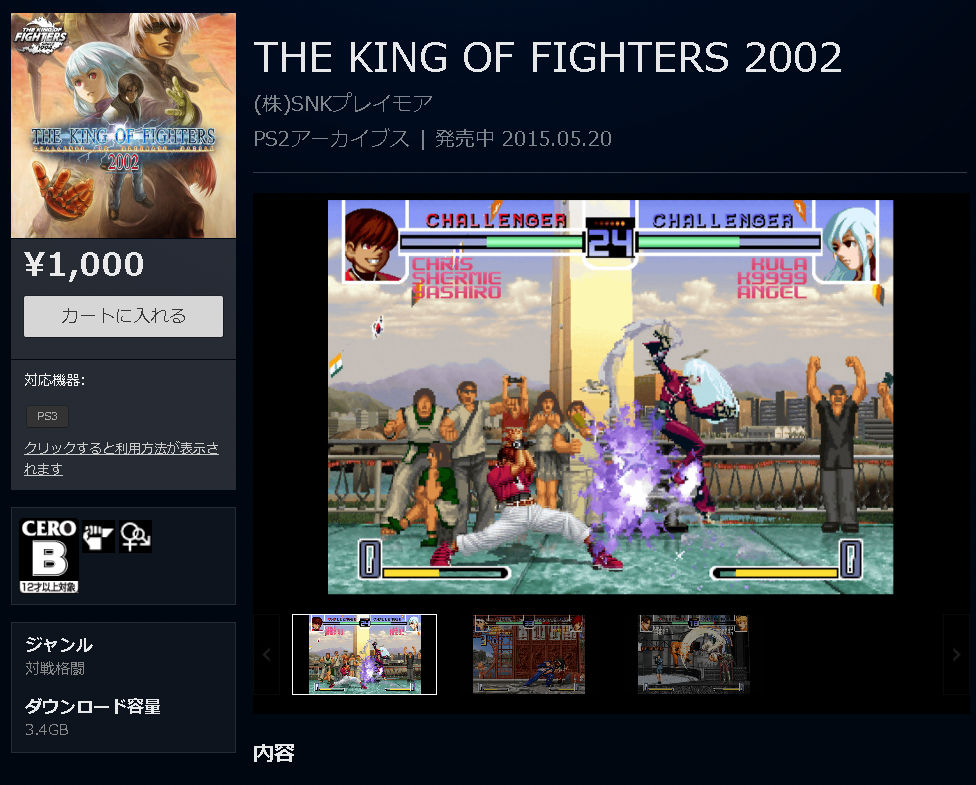Viewport: 976px width, 785px height.
Task: Click the game cover art image
Action: click(123, 126)
